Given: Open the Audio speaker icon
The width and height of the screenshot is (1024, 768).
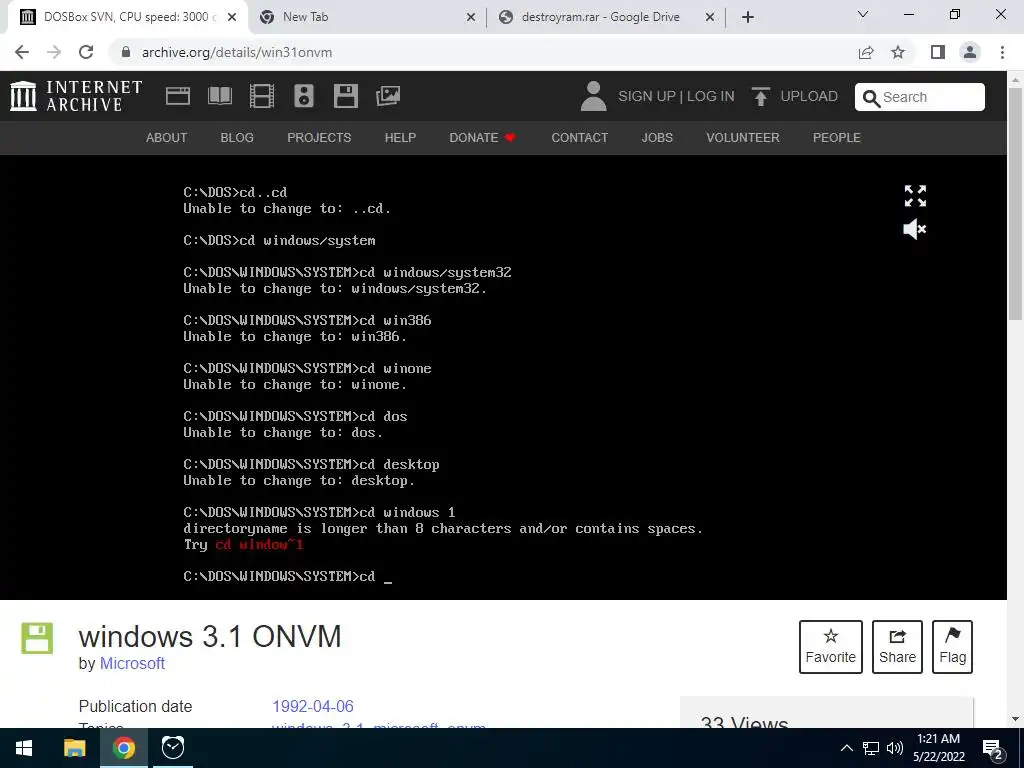Looking at the screenshot, I should pyautogui.click(x=304, y=96).
